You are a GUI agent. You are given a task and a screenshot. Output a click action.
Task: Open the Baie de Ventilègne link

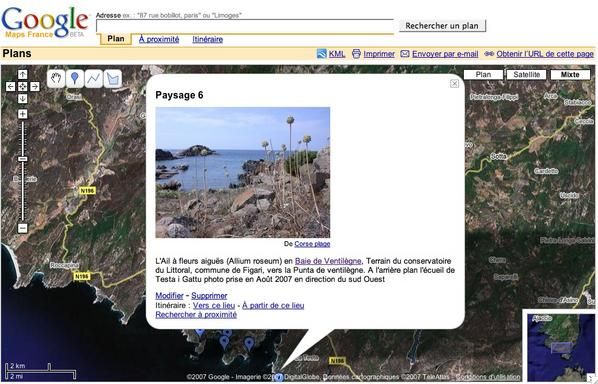(328, 261)
